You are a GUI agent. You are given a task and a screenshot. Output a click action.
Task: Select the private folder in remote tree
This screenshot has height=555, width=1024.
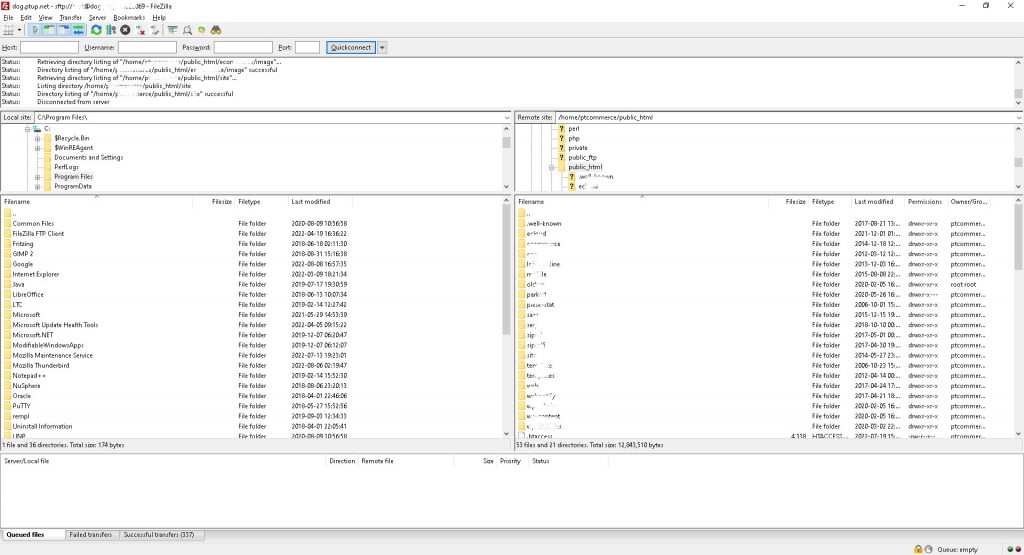577,148
